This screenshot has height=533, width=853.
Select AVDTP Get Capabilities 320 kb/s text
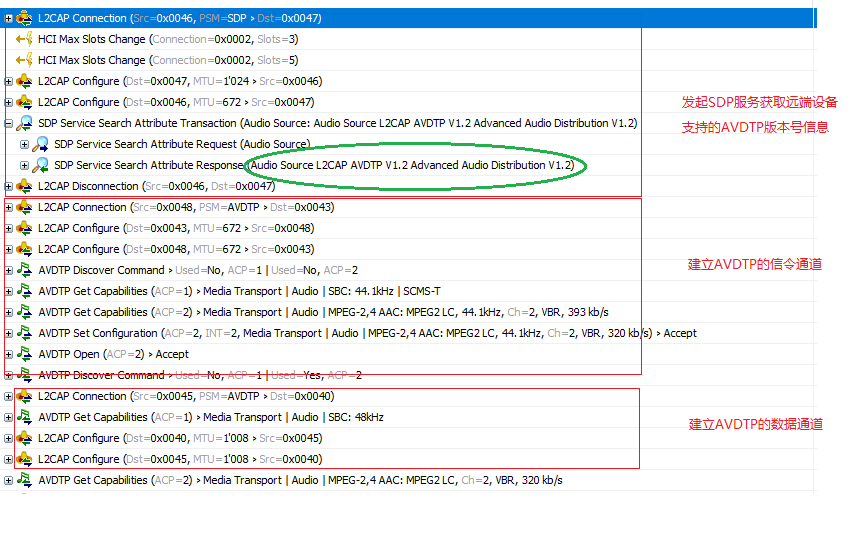[x=300, y=480]
